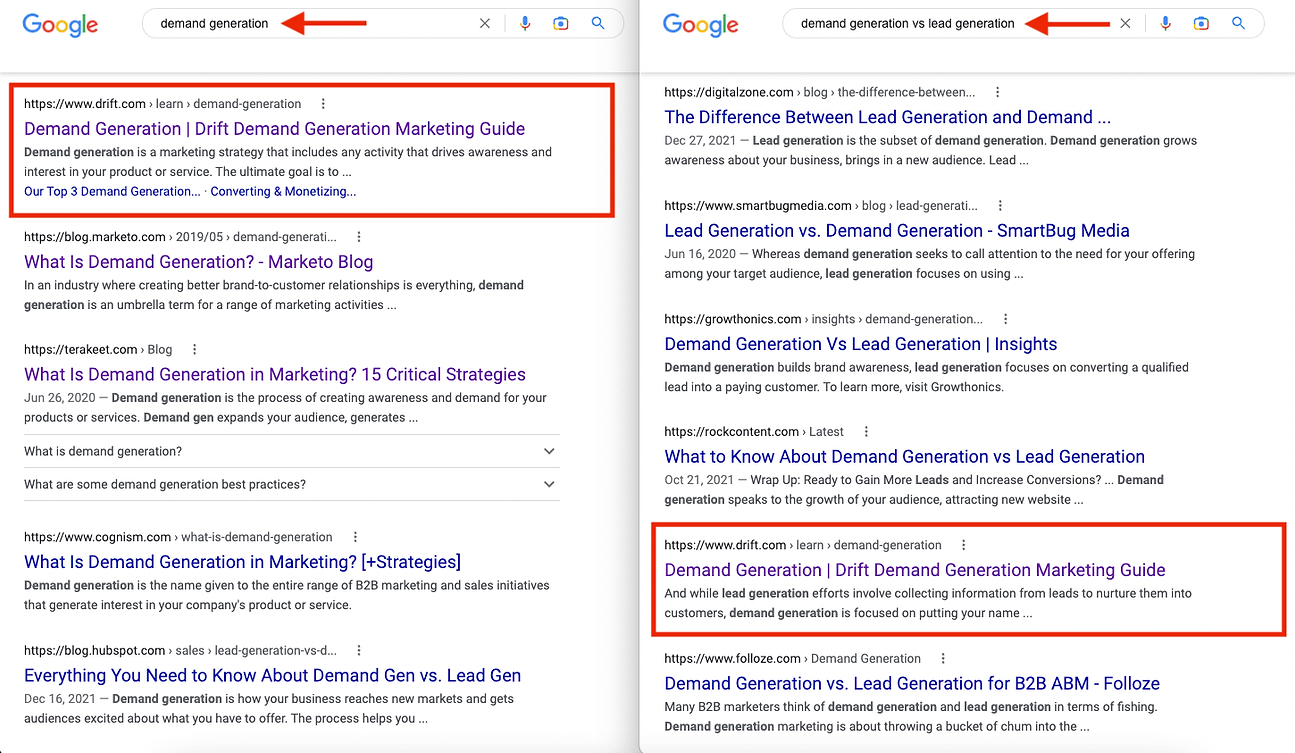This screenshot has height=753, width=1295.
Task: Open Cognism '[+Strategies]' result
Action: [242, 562]
